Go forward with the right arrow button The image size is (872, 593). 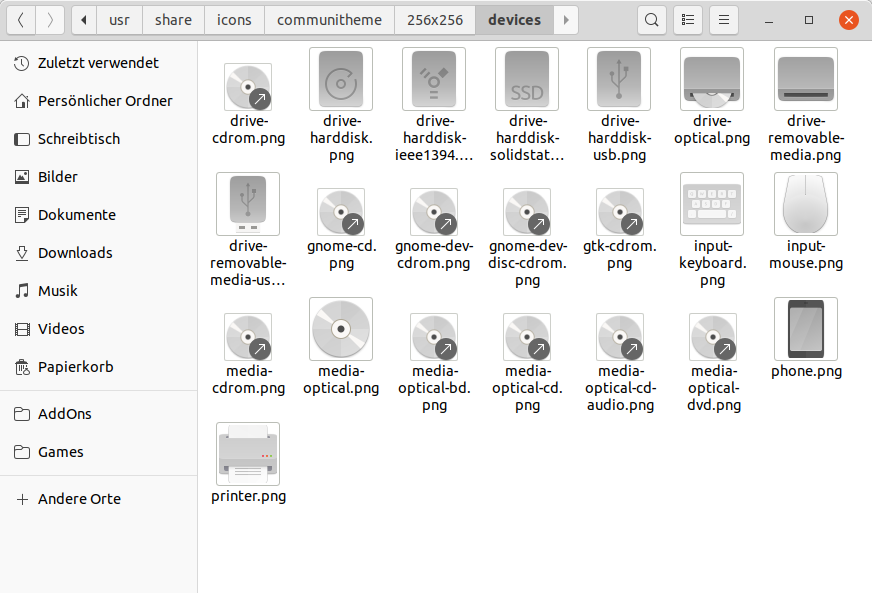(50, 20)
